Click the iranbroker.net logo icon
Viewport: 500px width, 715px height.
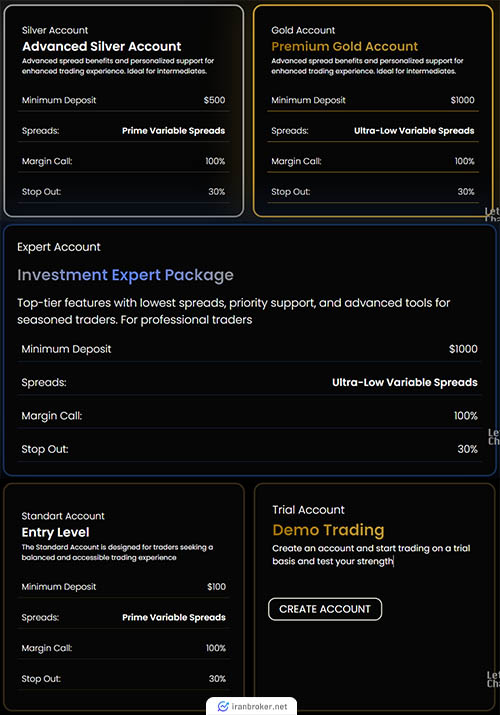tap(223, 706)
